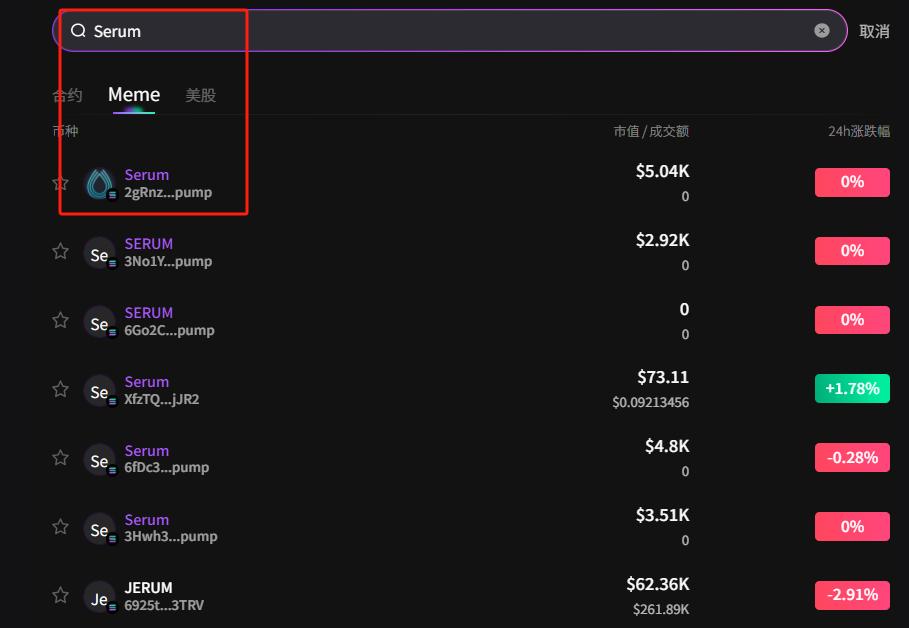909x628 pixels.
Task: Favorite the JERUM token star
Action: click(60, 596)
